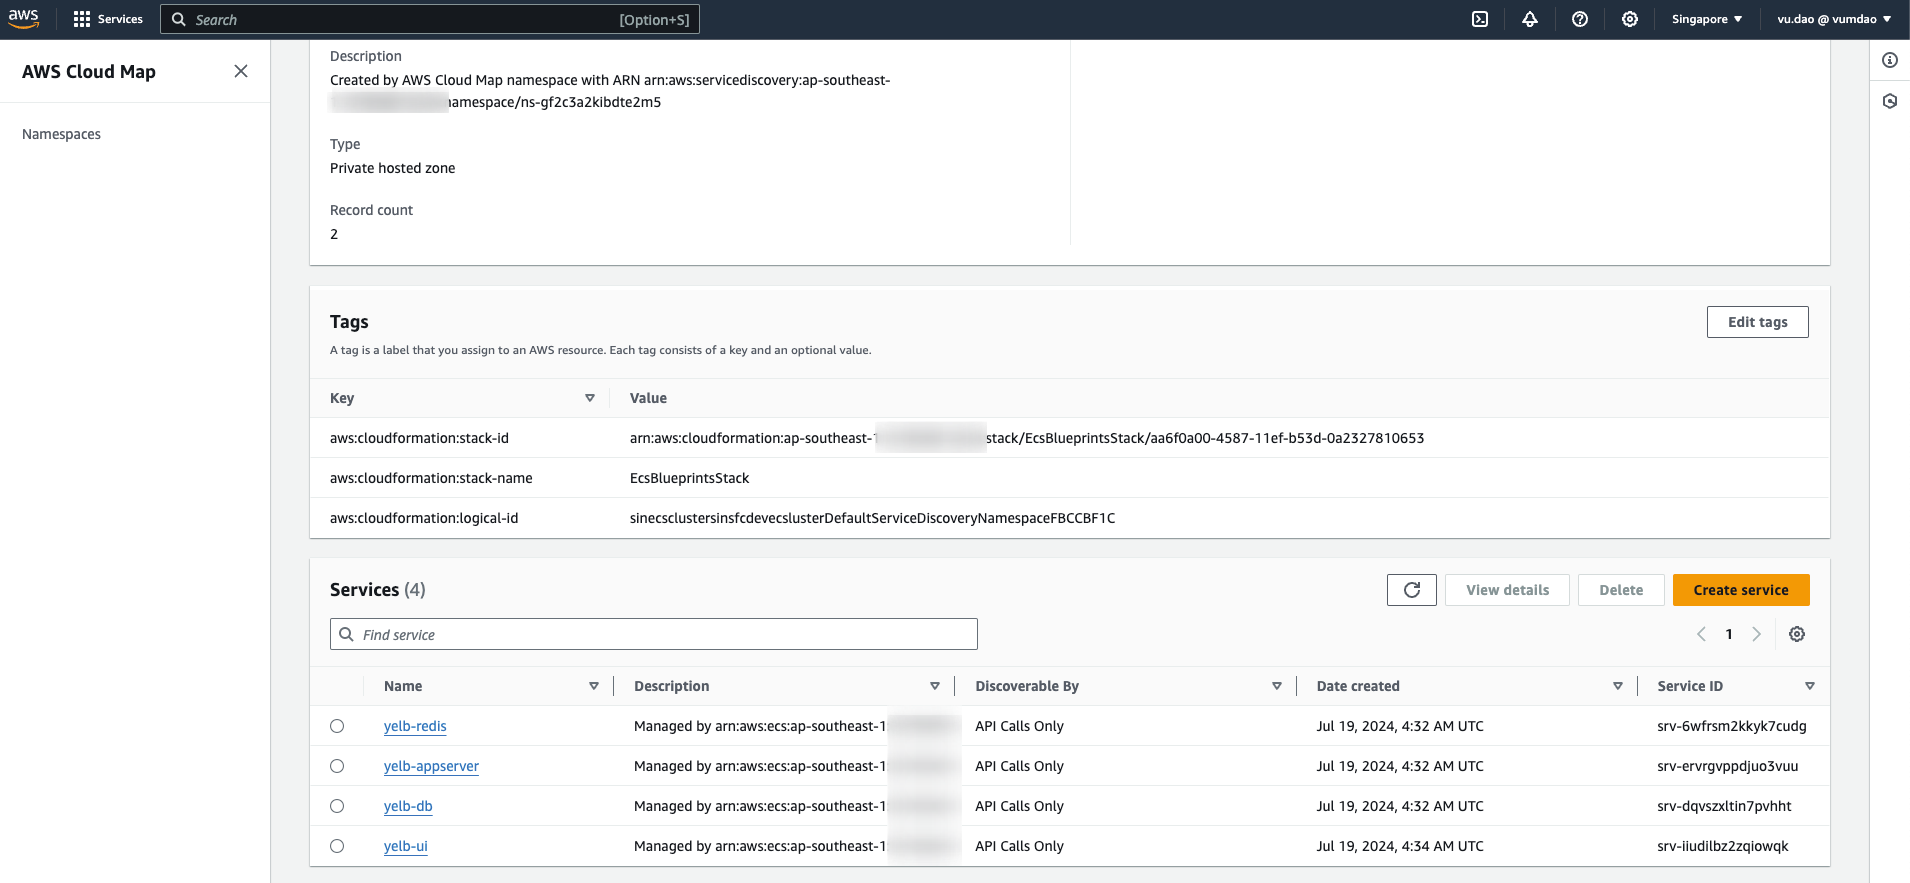Screen dimensions: 1910x883
Task: Open the yelb-redis service link
Action: pos(415,726)
